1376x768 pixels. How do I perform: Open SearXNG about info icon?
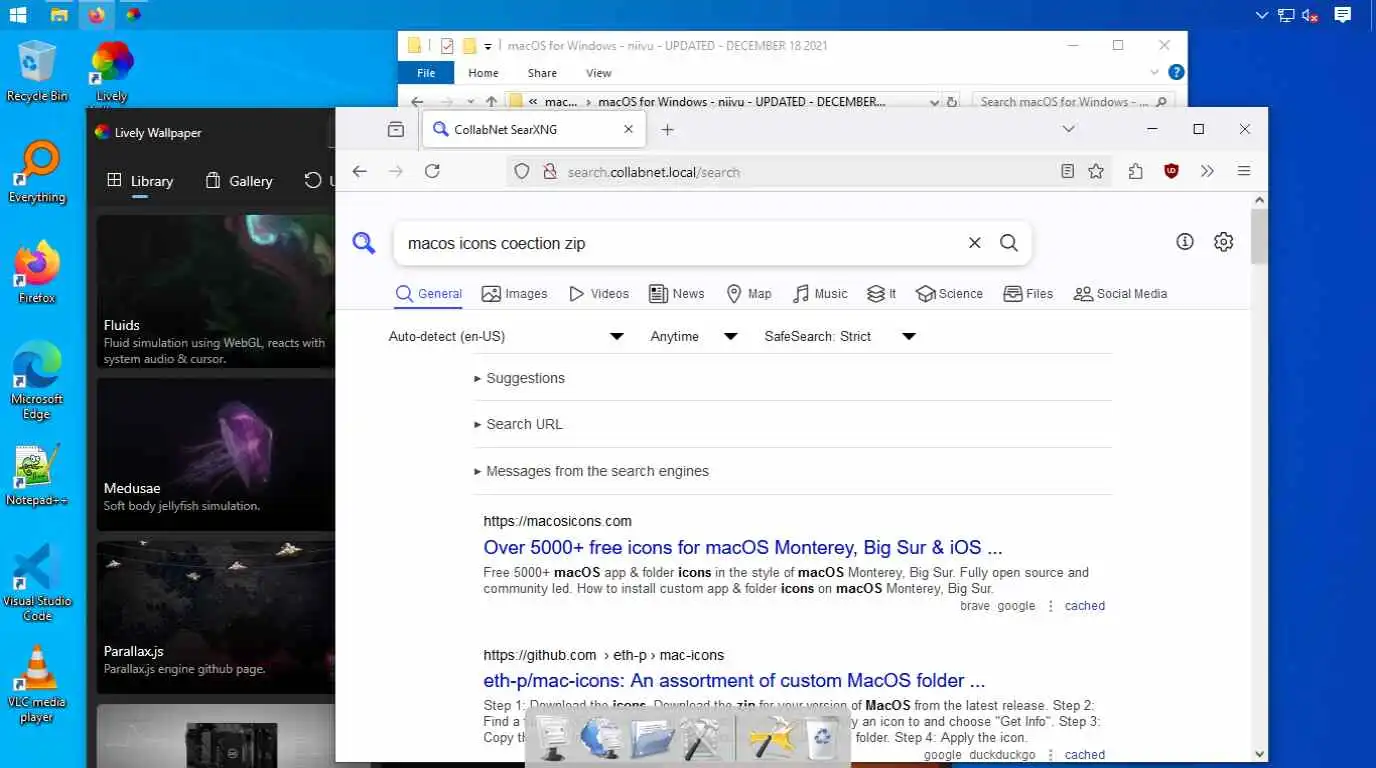click(1185, 242)
